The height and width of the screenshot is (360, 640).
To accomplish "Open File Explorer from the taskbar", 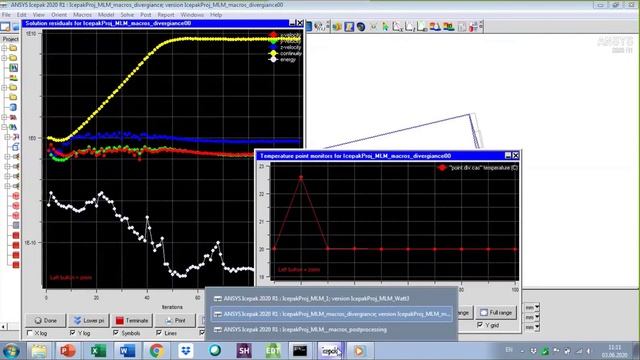I will coord(39,351).
